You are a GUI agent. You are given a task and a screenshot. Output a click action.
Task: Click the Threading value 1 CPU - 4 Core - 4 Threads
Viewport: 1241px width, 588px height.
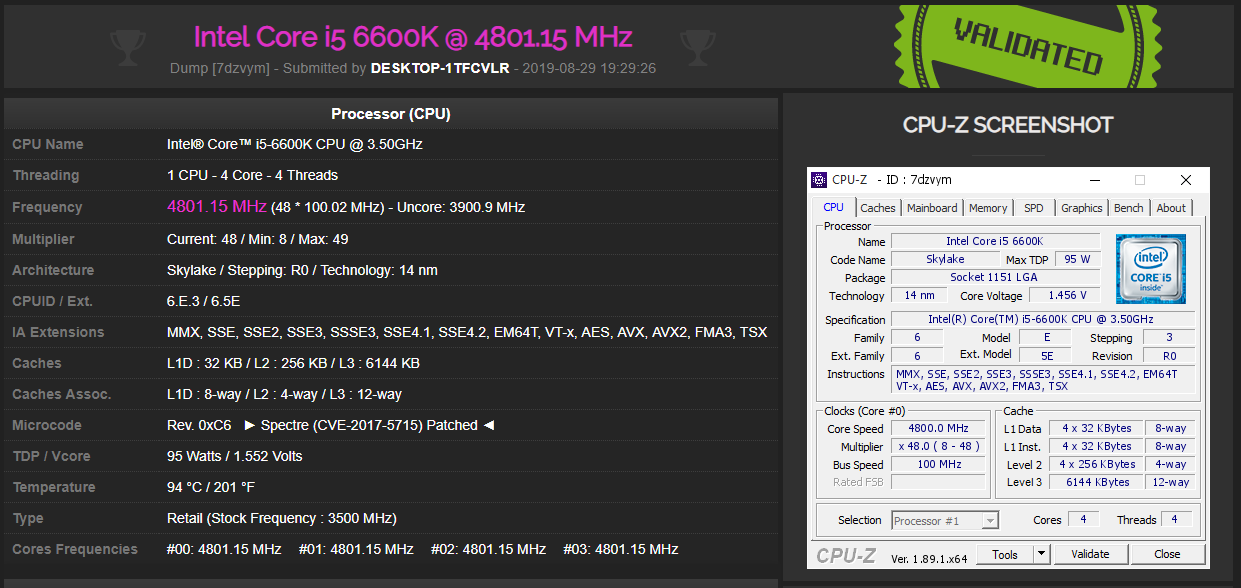click(x=252, y=175)
